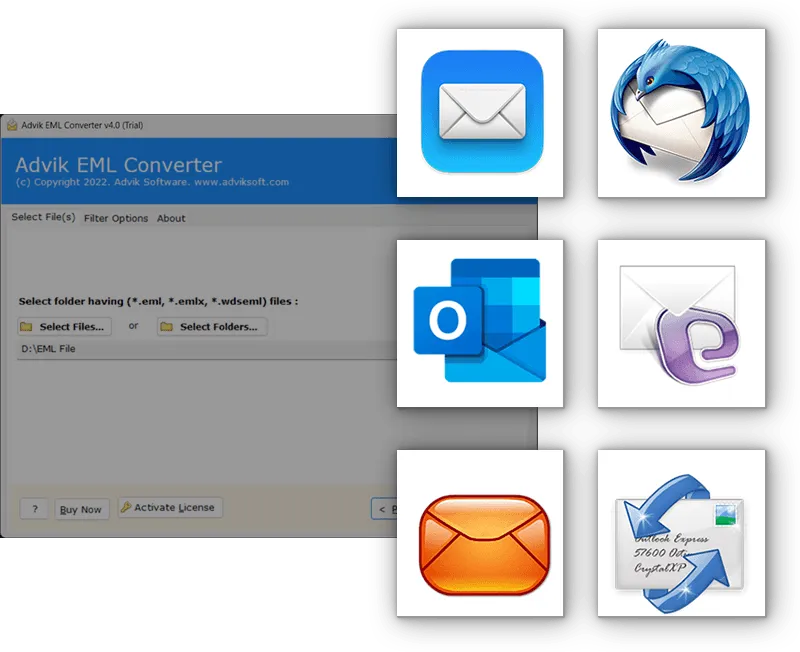Click the D:\EML File path field
800x652 pixels.
(x=207, y=349)
